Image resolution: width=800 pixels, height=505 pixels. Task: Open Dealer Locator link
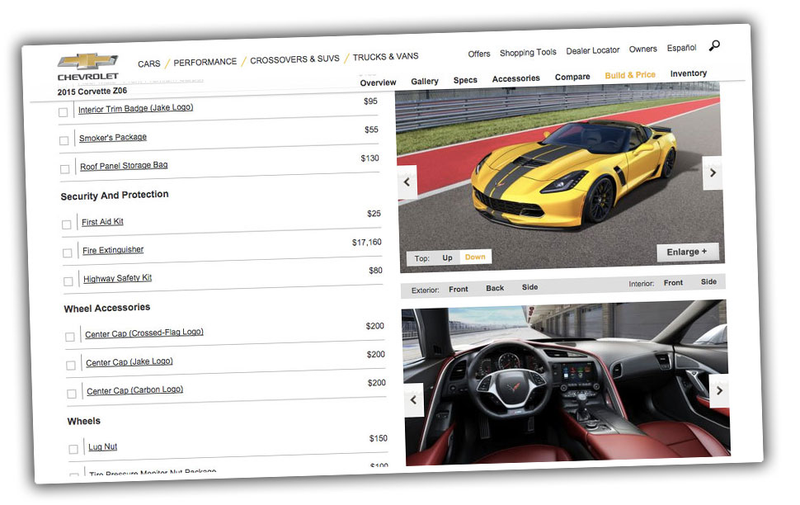pyautogui.click(x=593, y=50)
